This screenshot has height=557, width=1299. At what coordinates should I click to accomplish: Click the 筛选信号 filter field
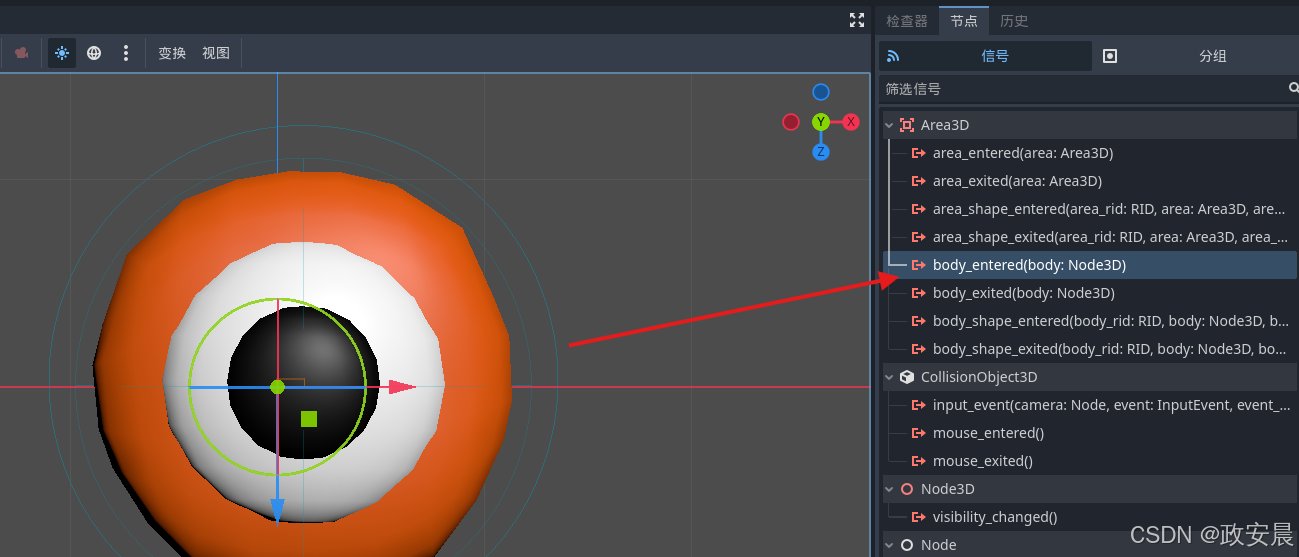coord(1082,89)
